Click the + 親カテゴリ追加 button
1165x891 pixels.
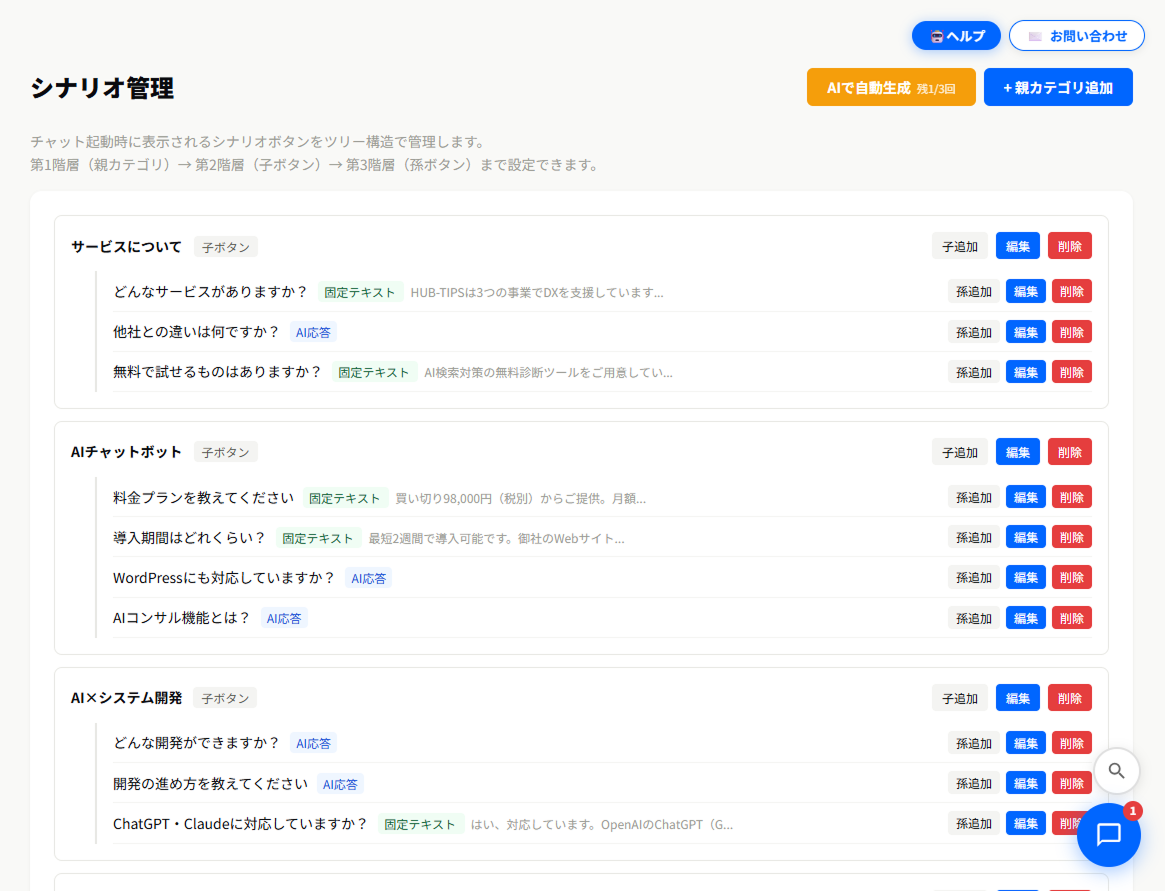(x=1057, y=88)
